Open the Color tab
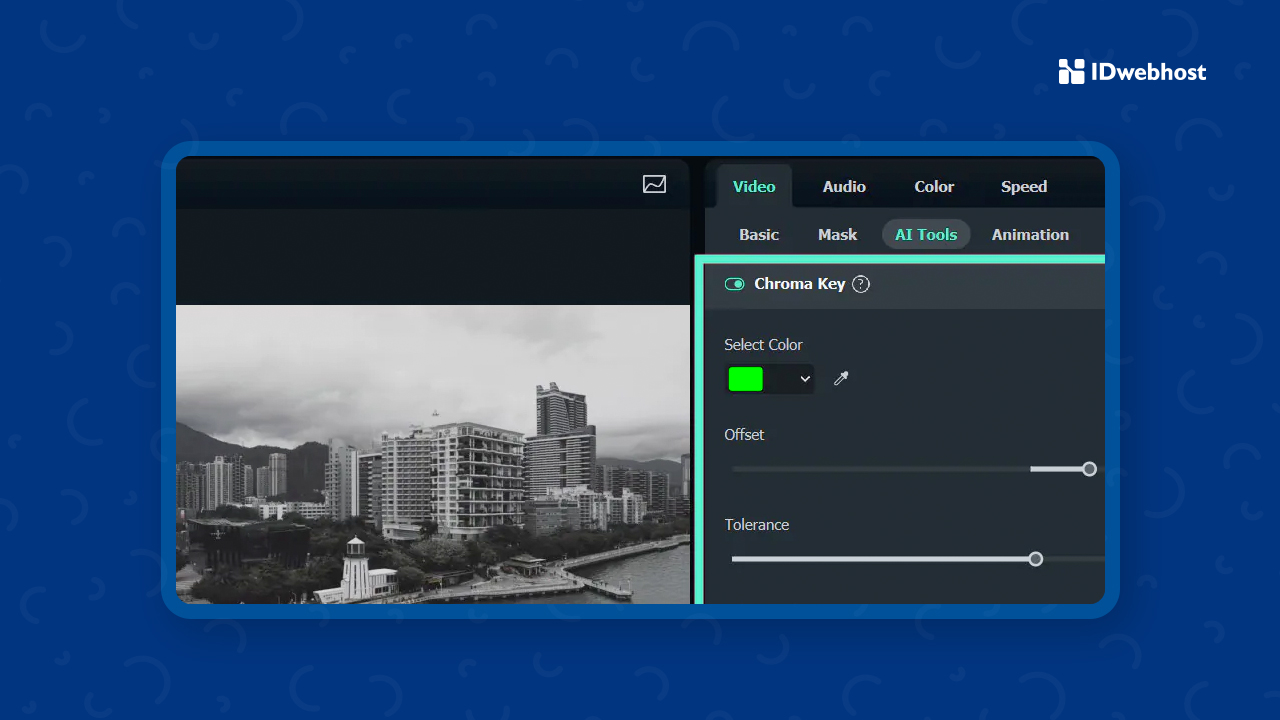This screenshot has height=720, width=1280. click(x=933, y=186)
